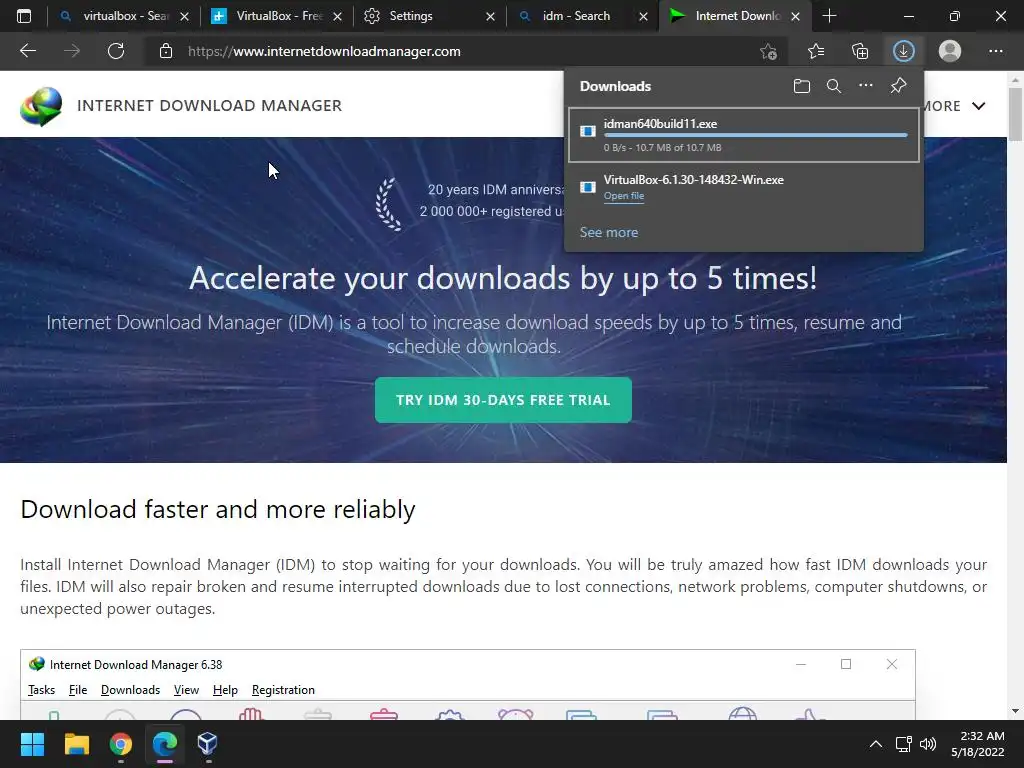Open the taskbar clock and date
1024x768 pixels.
(x=978, y=744)
